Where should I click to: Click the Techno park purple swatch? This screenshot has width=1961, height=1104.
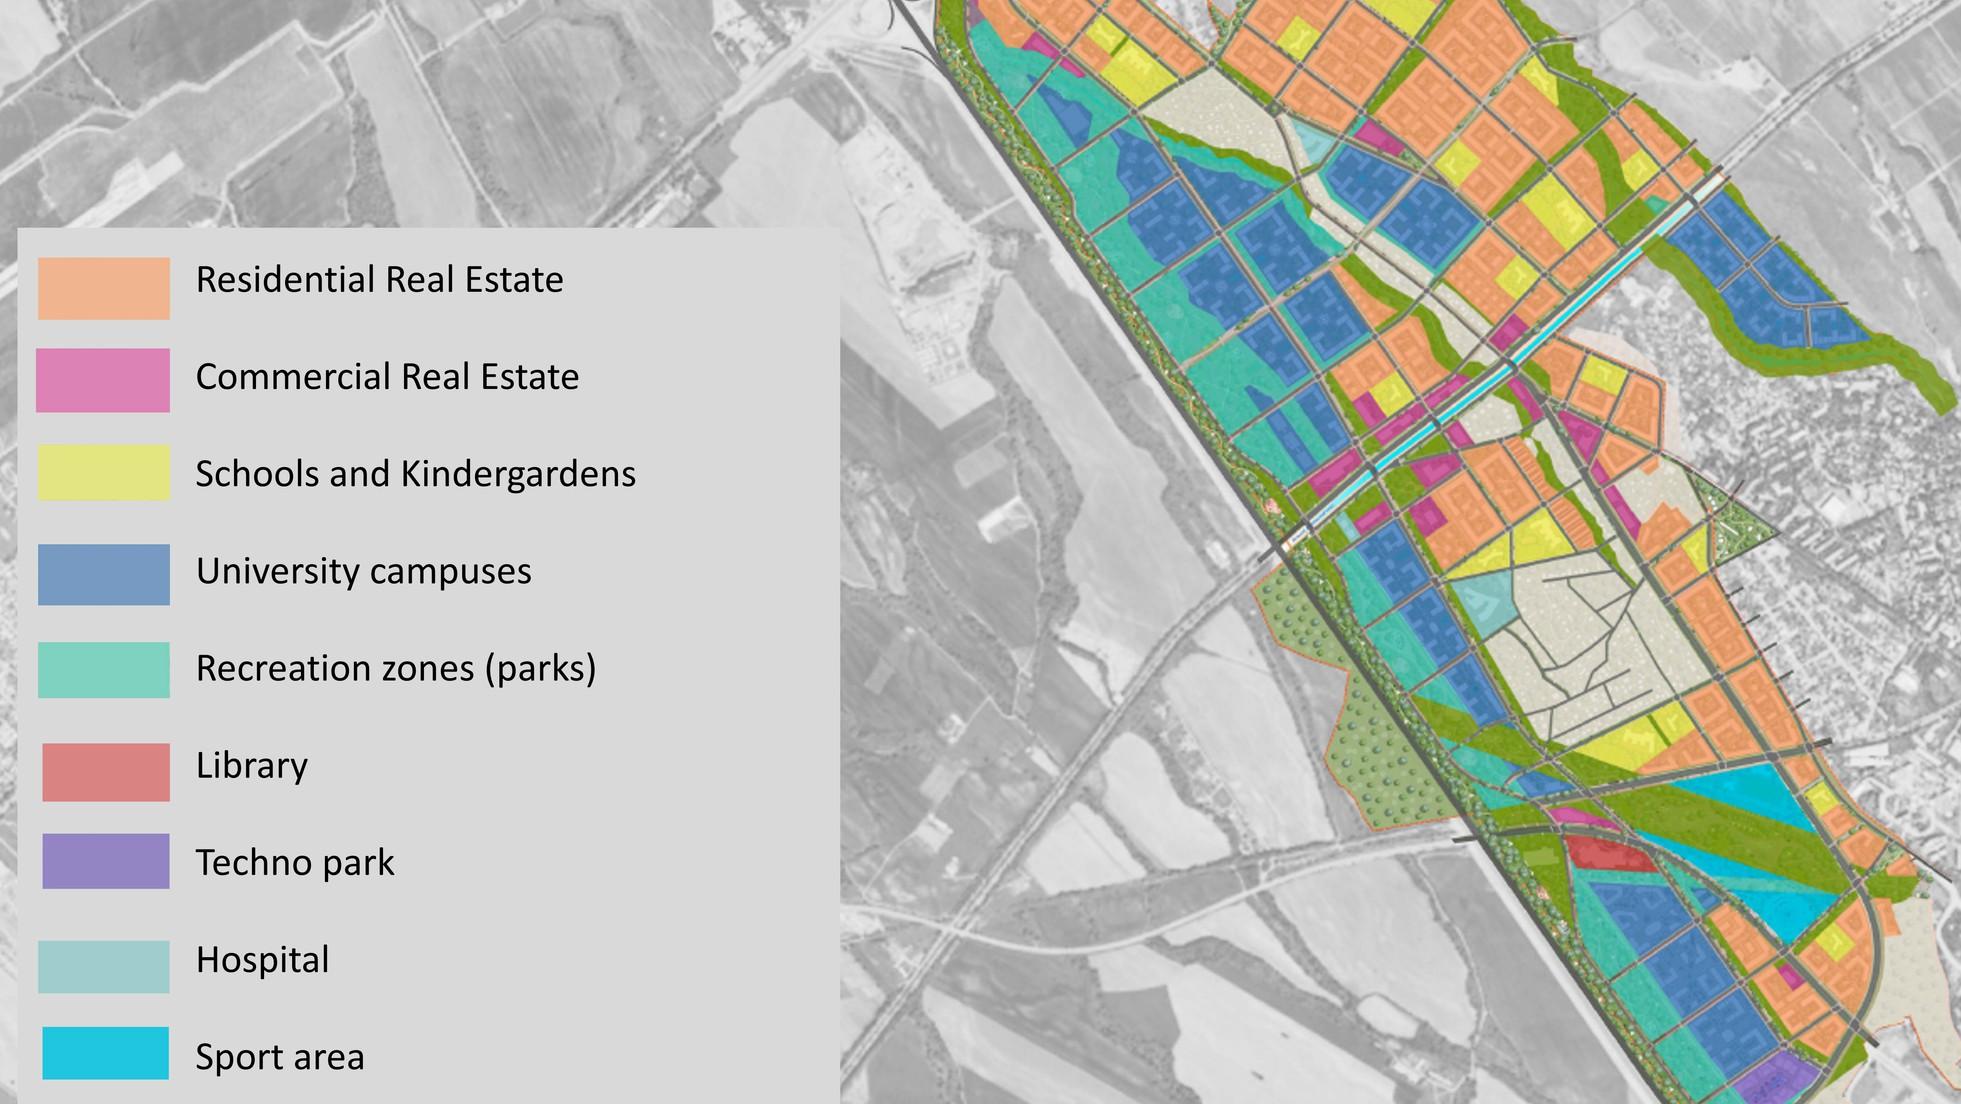106,861
